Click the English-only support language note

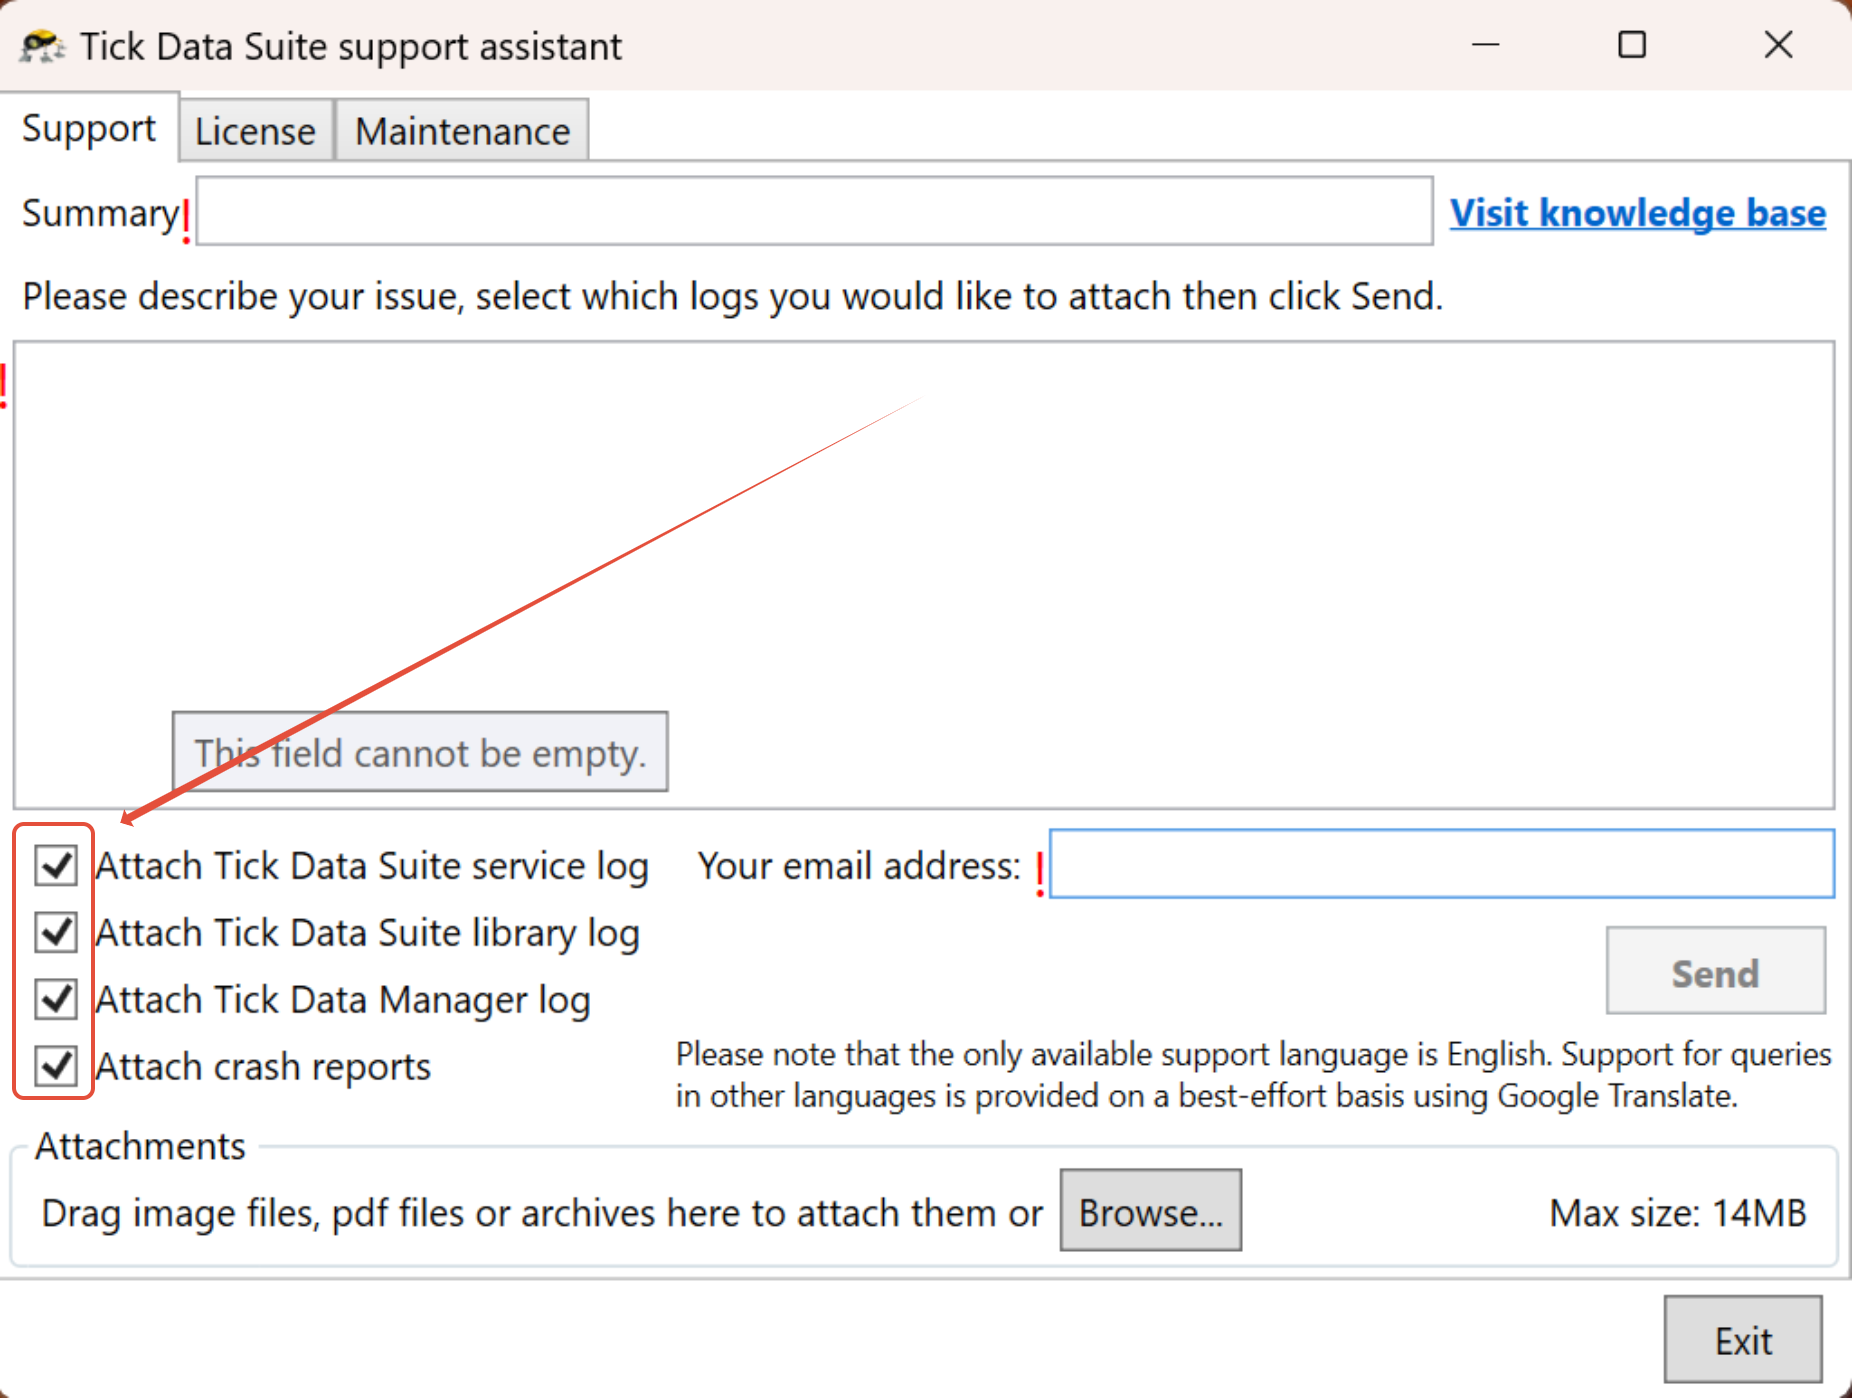coord(1254,1075)
